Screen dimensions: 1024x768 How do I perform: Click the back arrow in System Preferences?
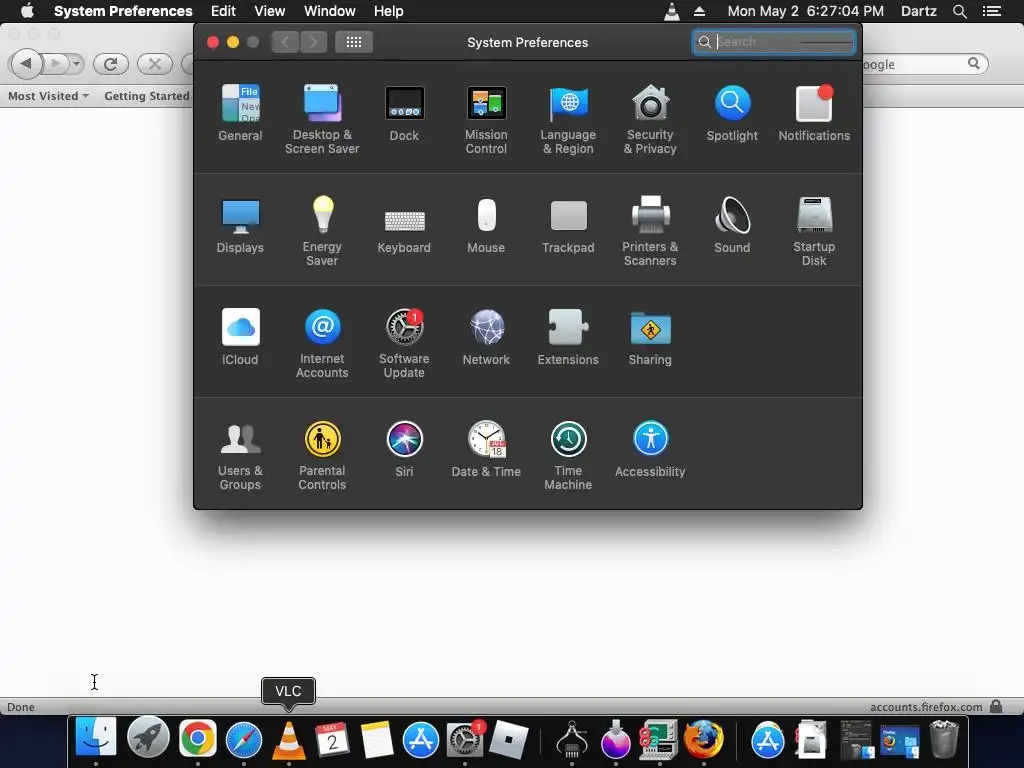[x=285, y=42]
